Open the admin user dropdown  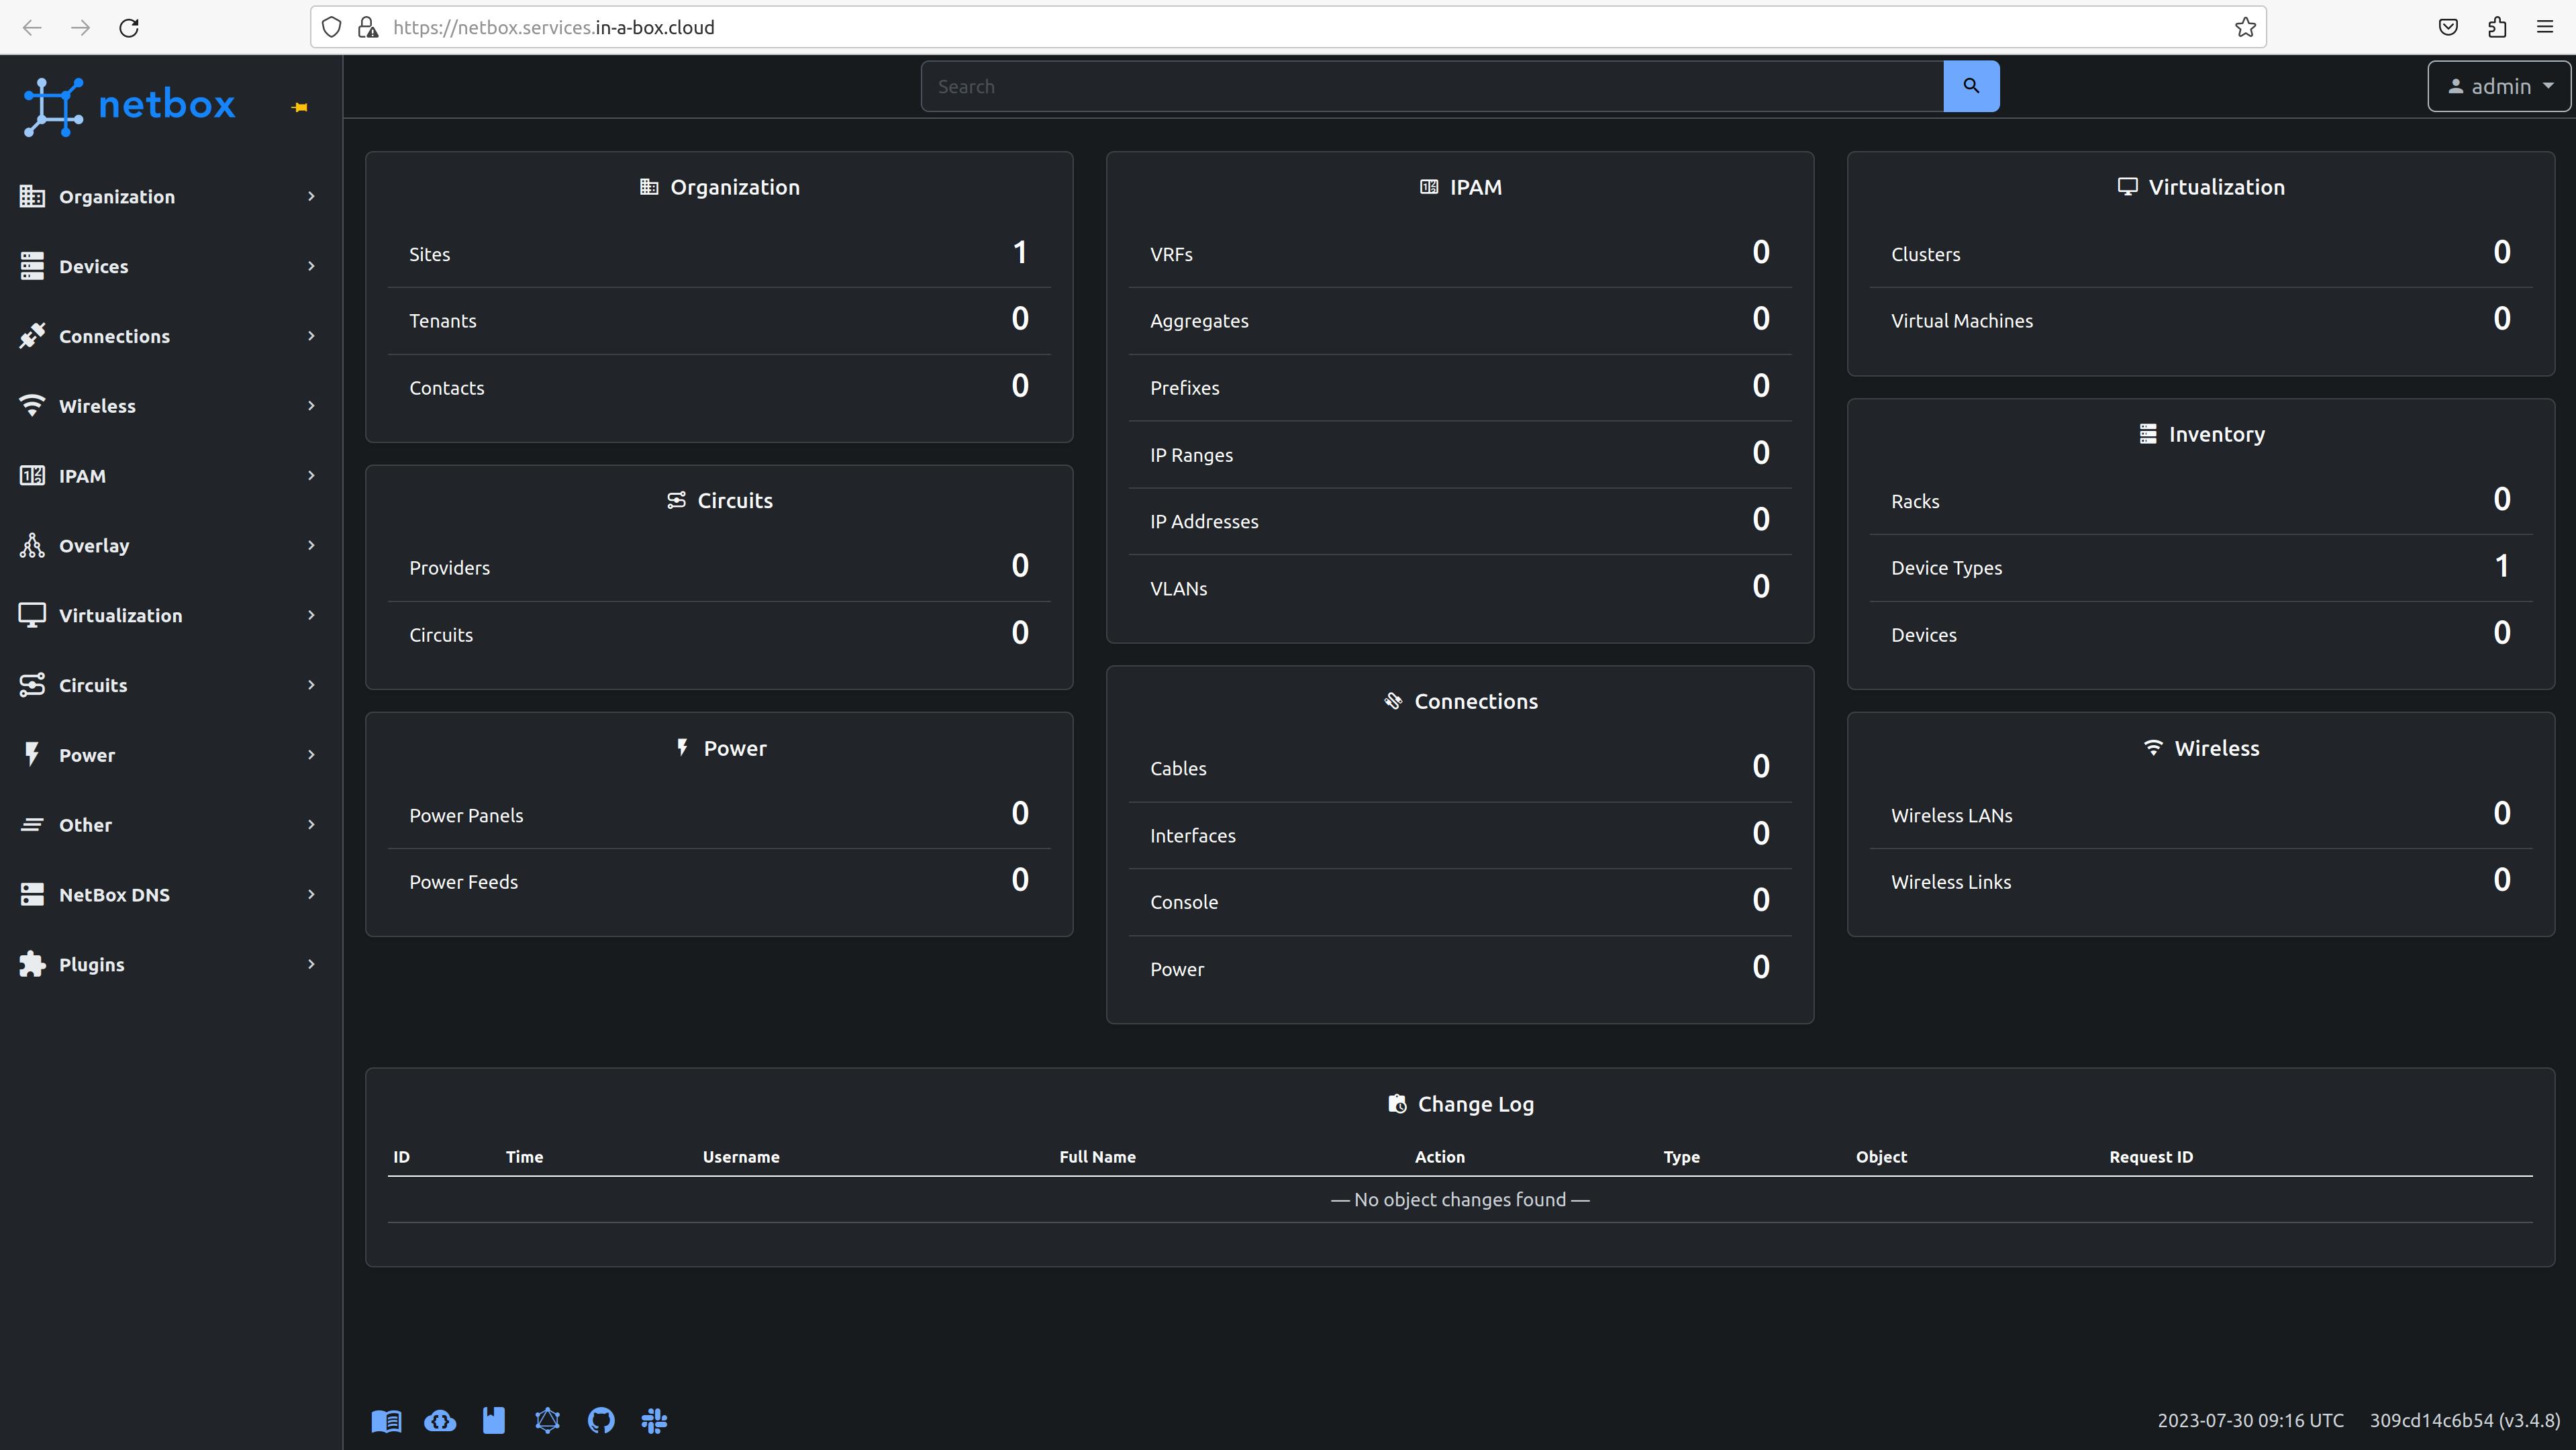click(x=2499, y=87)
